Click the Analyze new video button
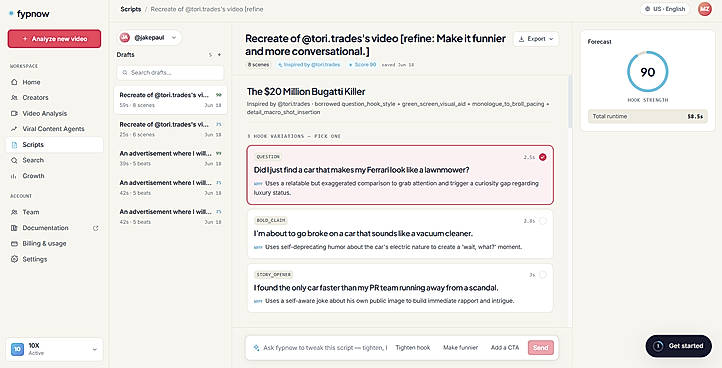Image resolution: width=722 pixels, height=368 pixels. [x=54, y=39]
